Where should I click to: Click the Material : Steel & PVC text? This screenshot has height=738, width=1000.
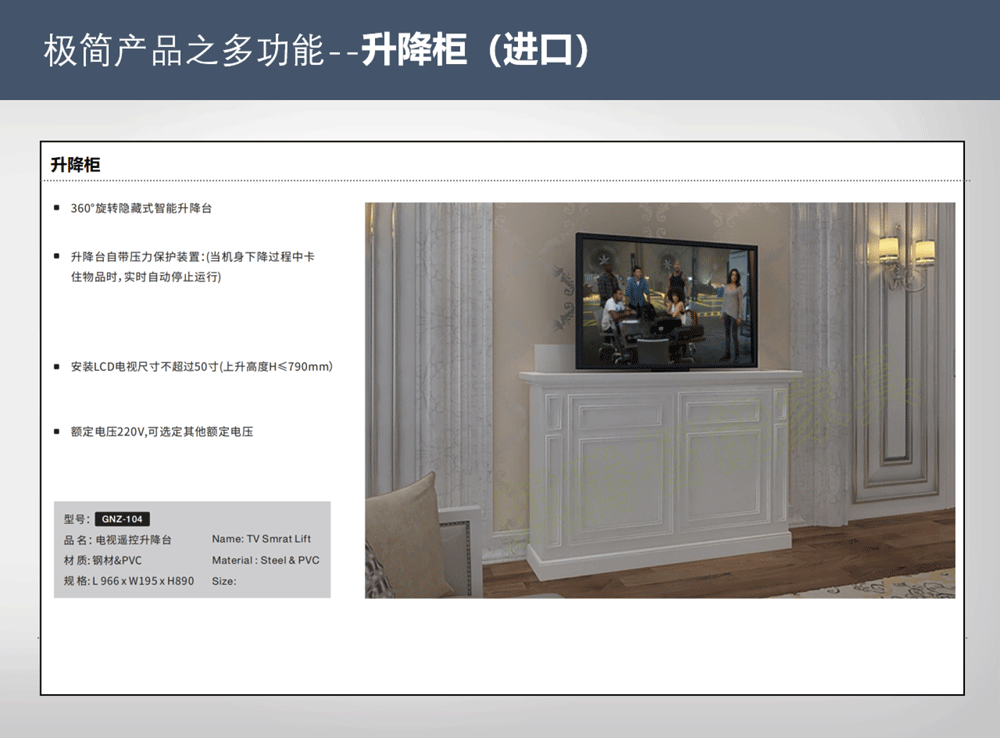click(265, 561)
